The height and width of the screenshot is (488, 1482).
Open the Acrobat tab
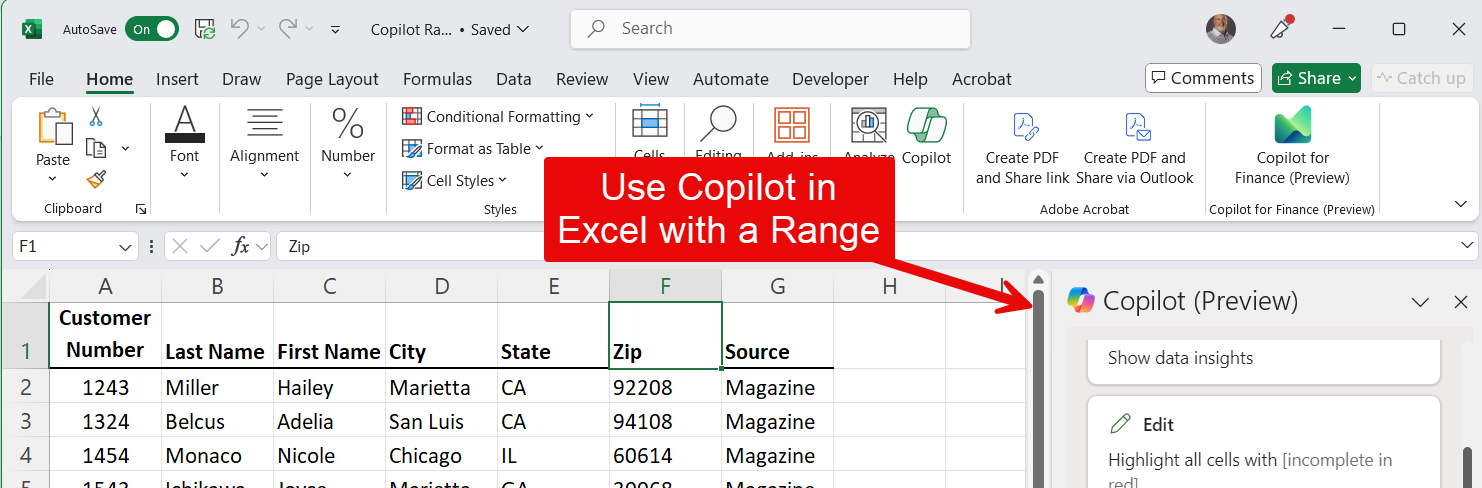coord(982,79)
